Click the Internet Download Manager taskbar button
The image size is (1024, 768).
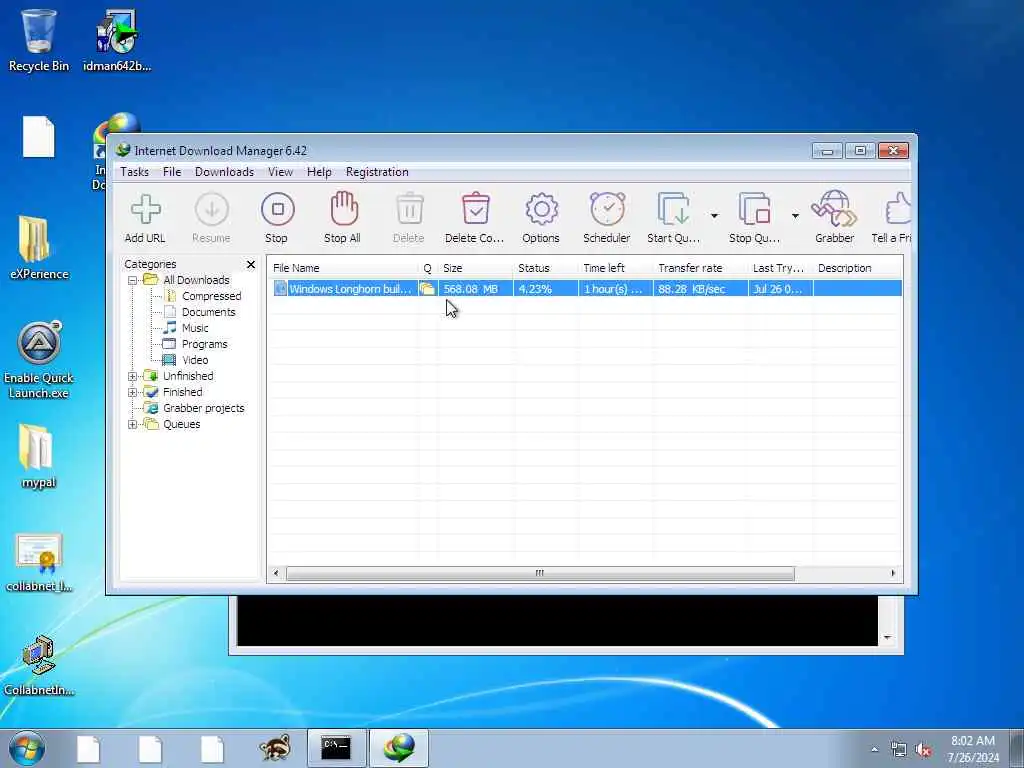click(399, 748)
